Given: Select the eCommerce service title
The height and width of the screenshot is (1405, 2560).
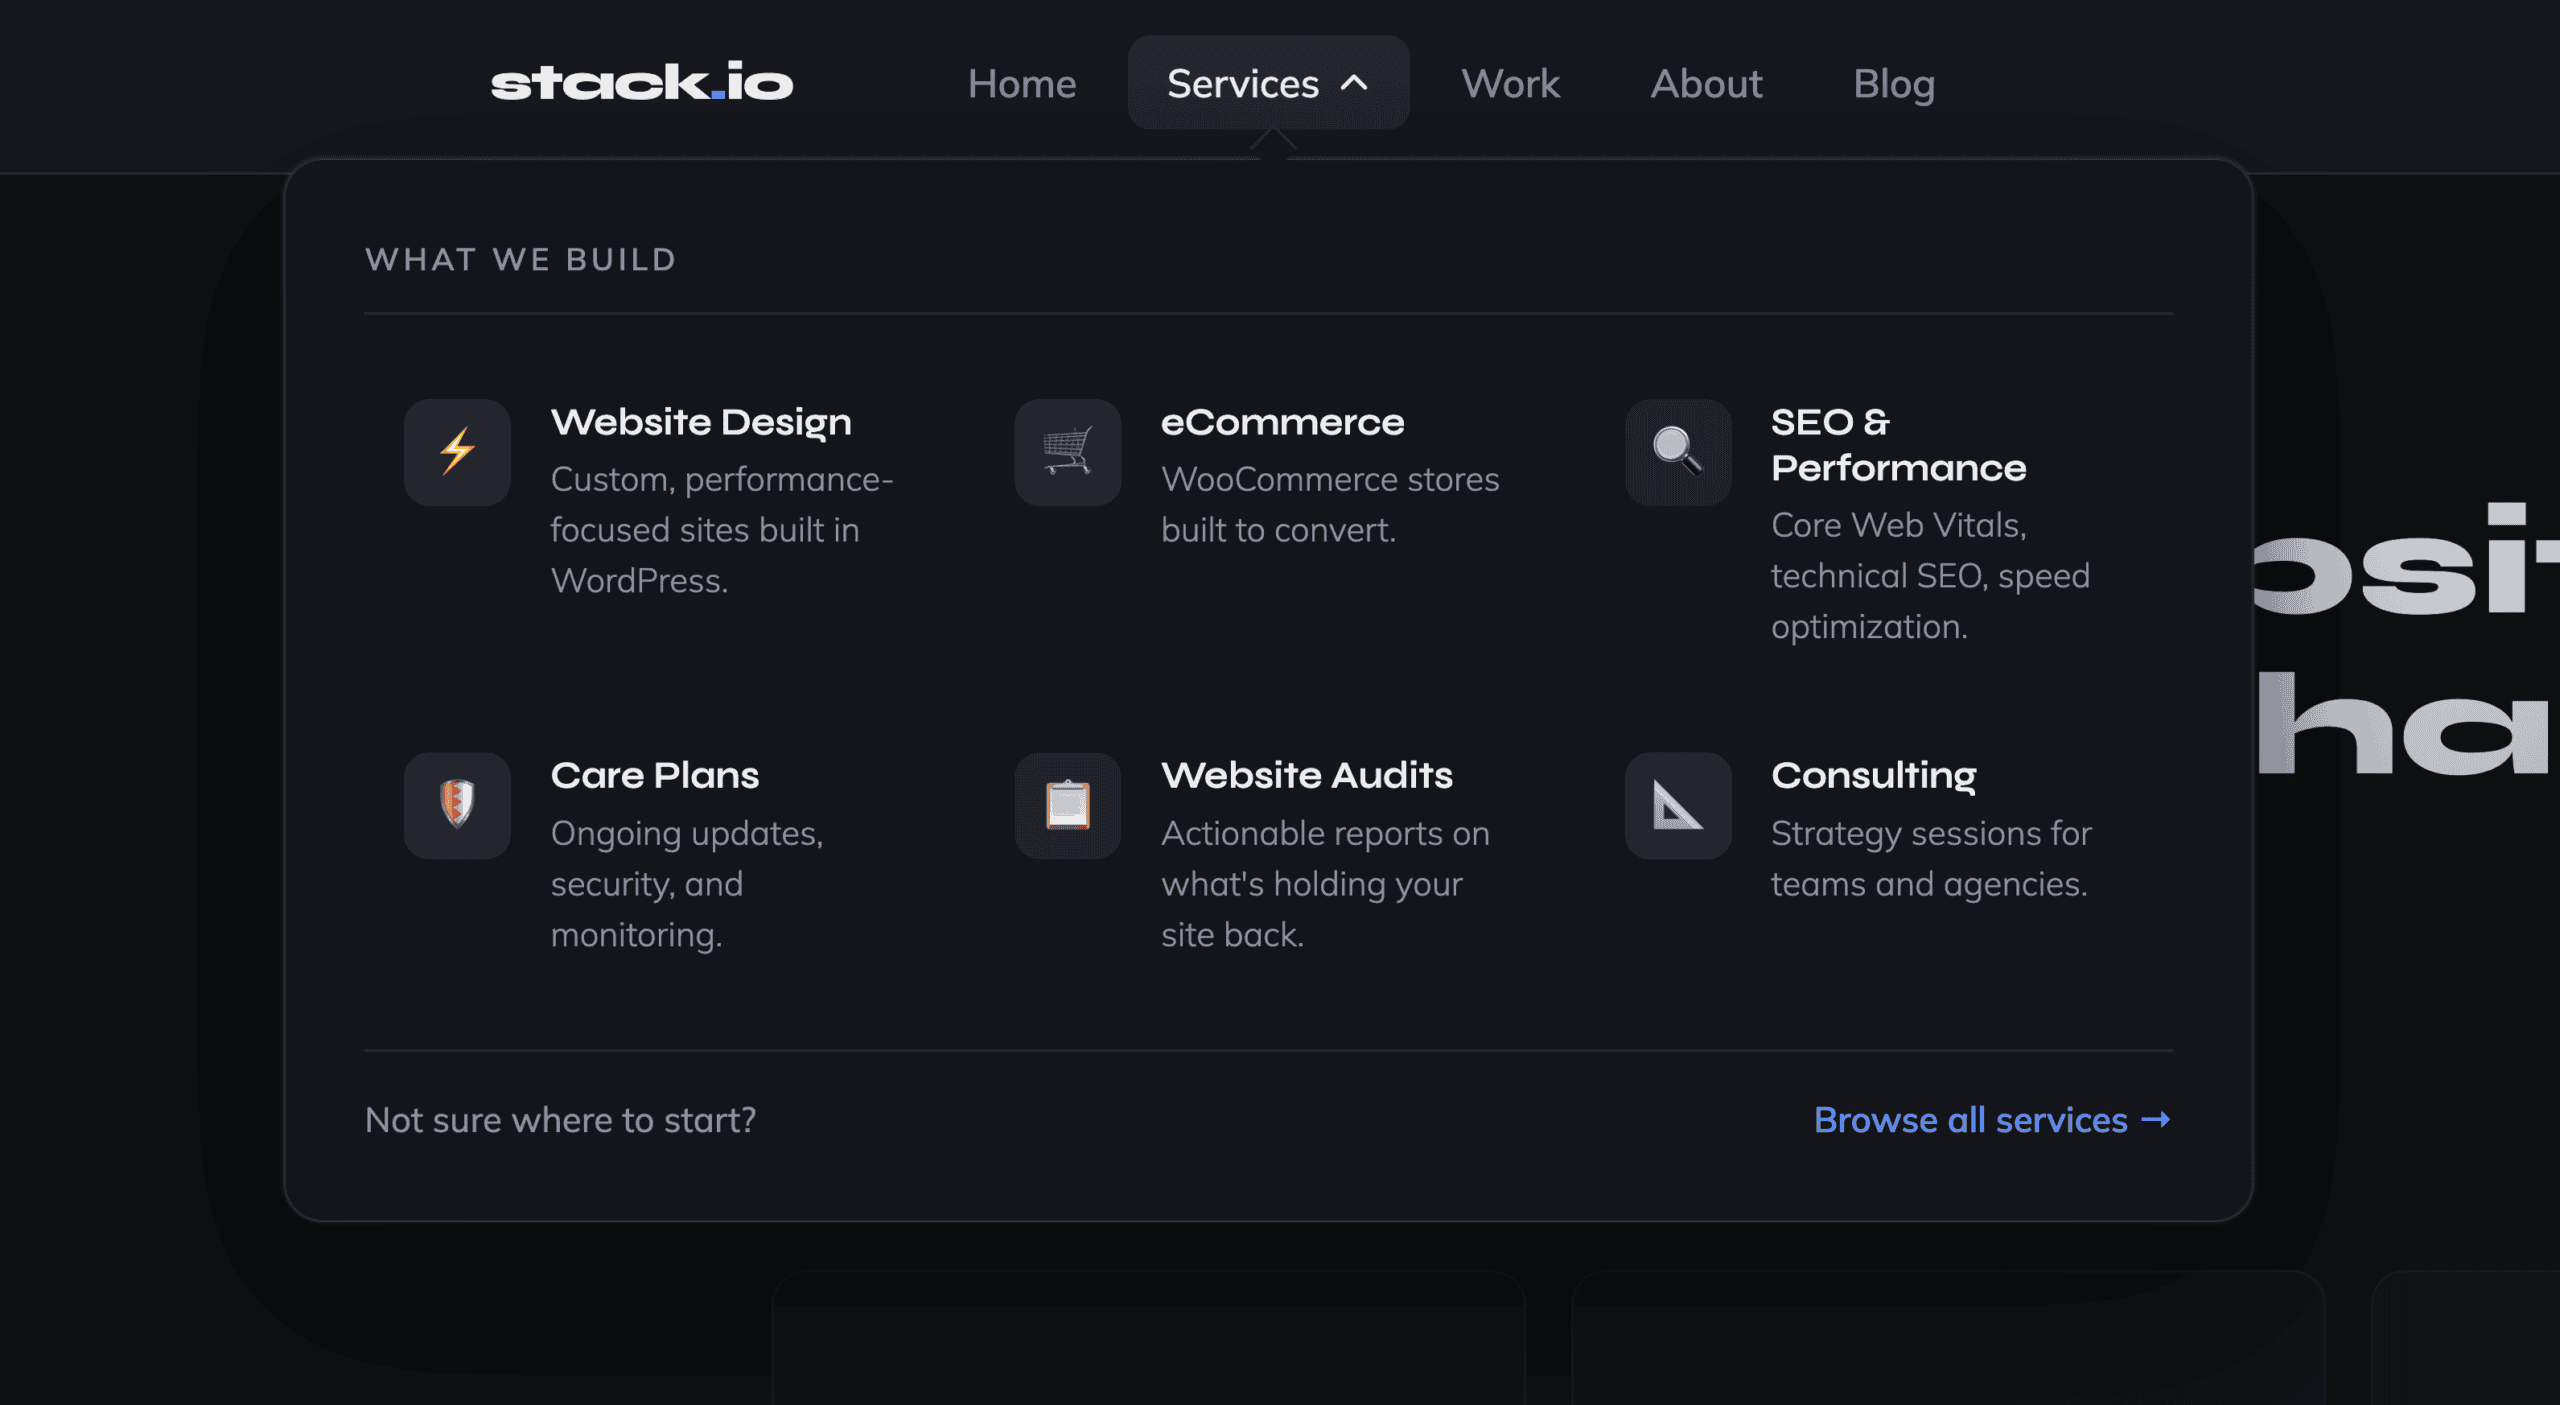Looking at the screenshot, I should click(x=1283, y=421).
